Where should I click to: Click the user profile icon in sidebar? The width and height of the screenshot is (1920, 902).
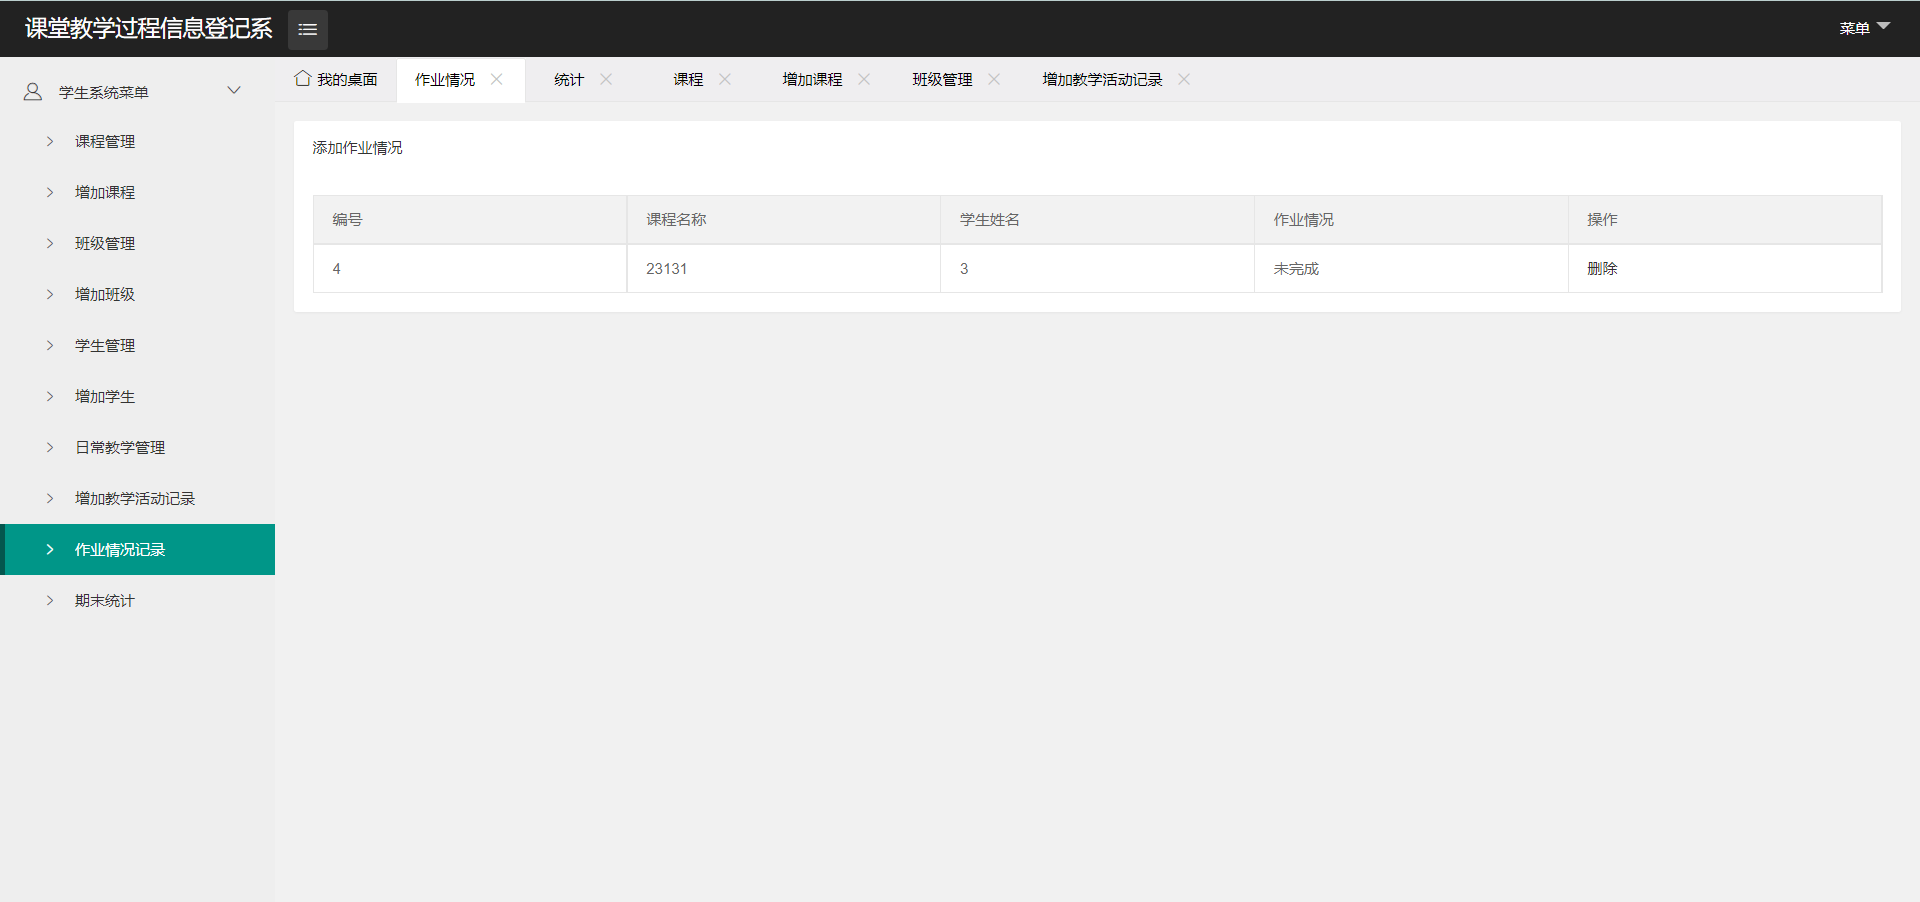coord(33,92)
